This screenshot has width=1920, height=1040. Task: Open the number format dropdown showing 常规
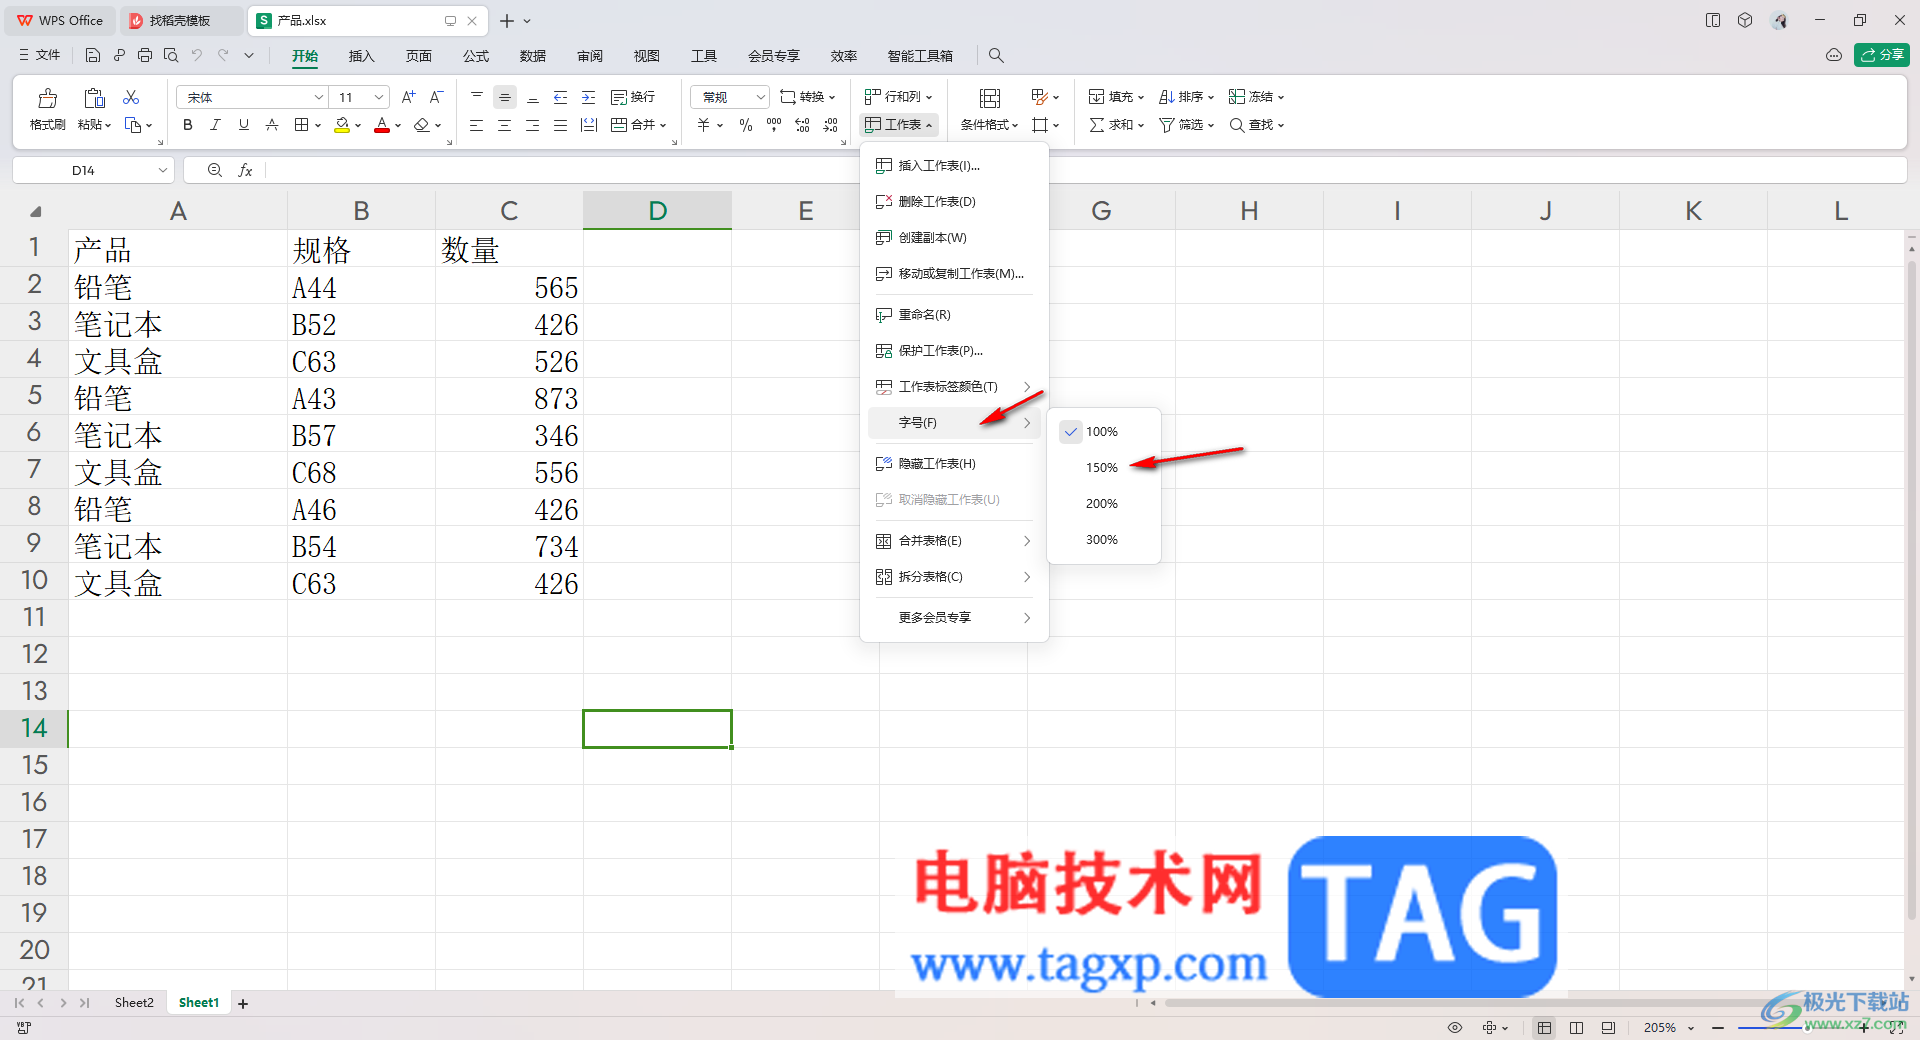tap(760, 97)
